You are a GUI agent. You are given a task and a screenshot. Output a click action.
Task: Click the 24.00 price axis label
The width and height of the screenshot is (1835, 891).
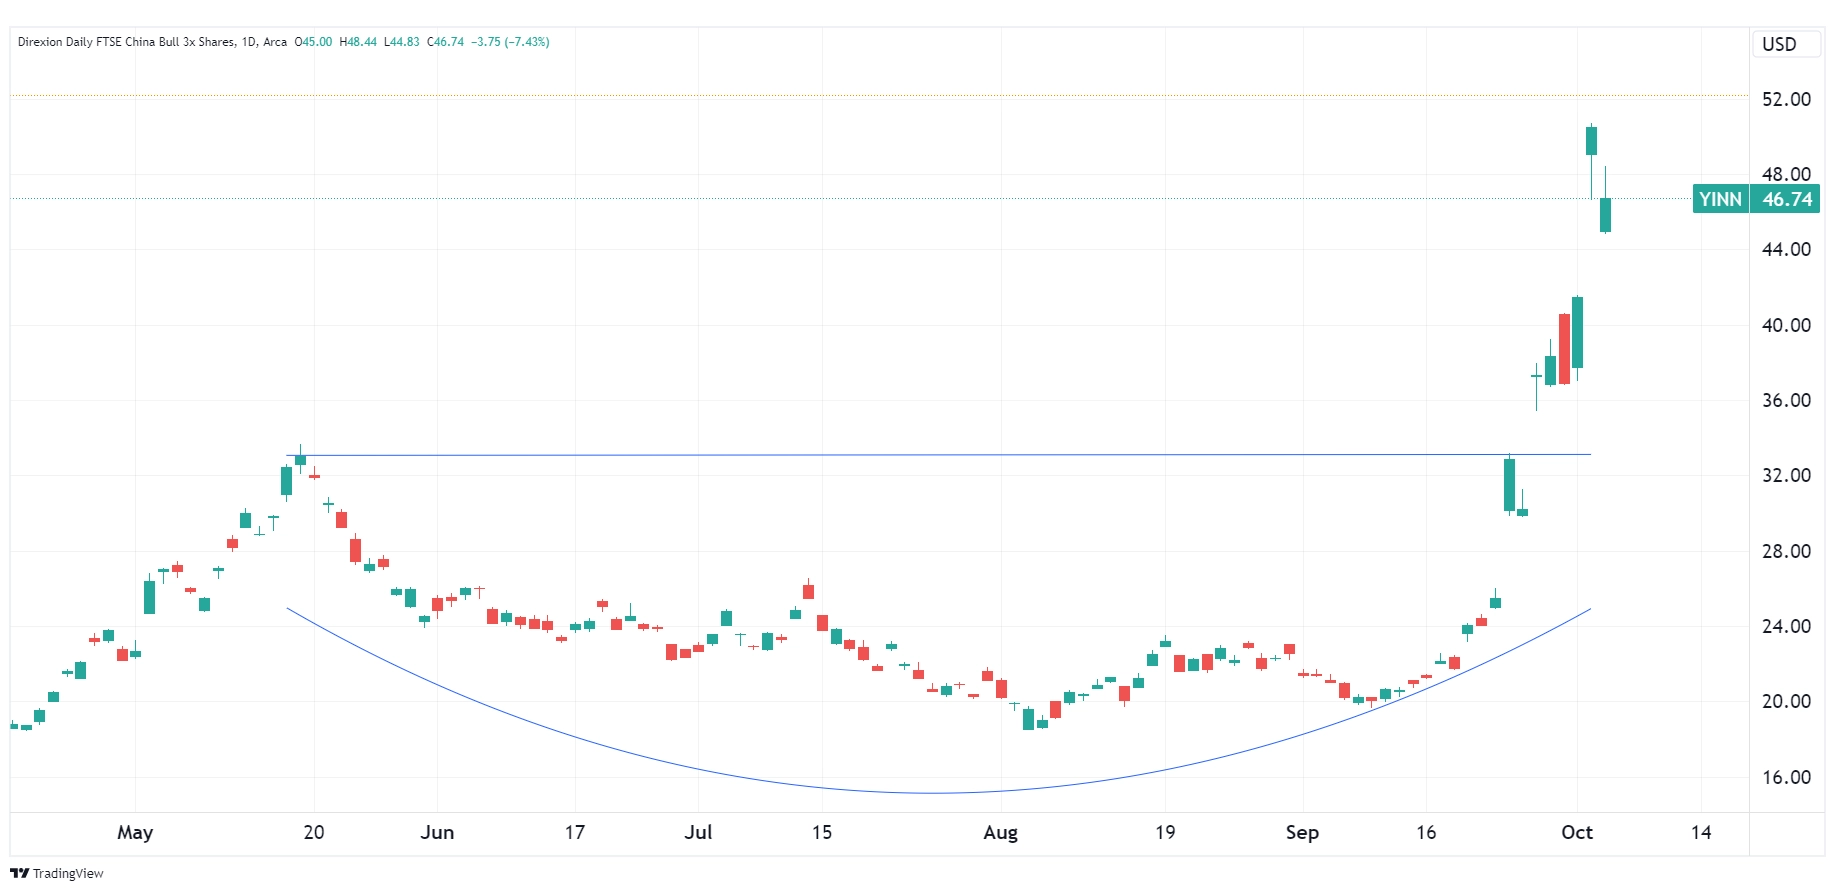pyautogui.click(x=1786, y=626)
